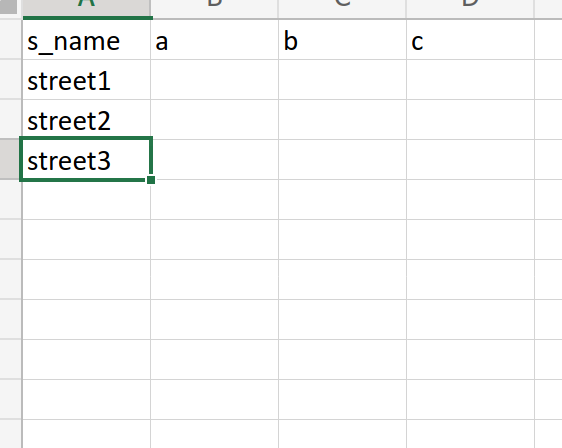Select the empty cell right of street3
Image resolution: width=562 pixels, height=448 pixels.
tap(214, 159)
